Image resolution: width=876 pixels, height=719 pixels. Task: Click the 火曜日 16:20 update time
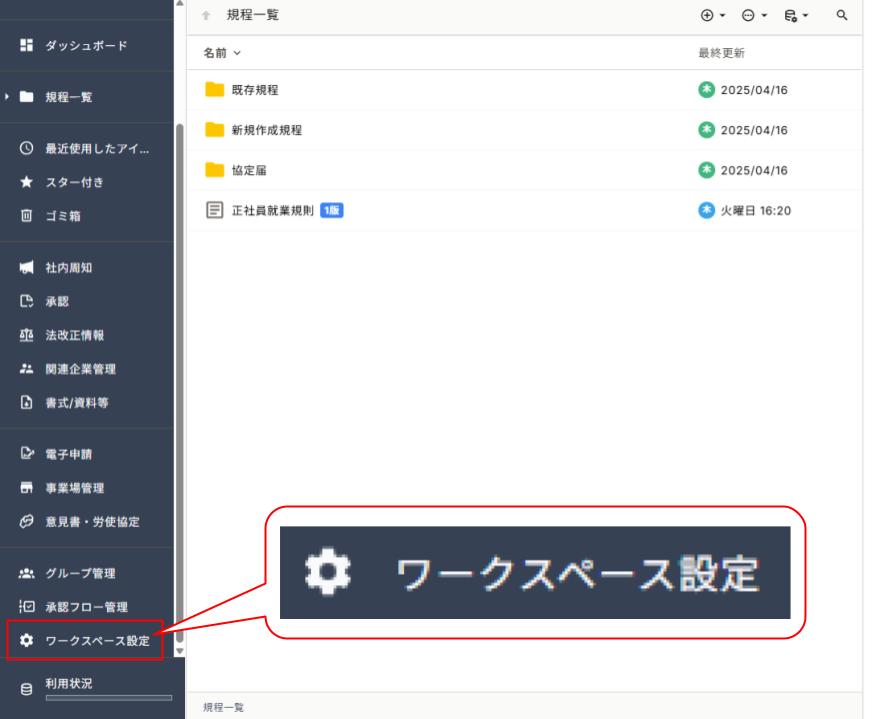point(756,211)
